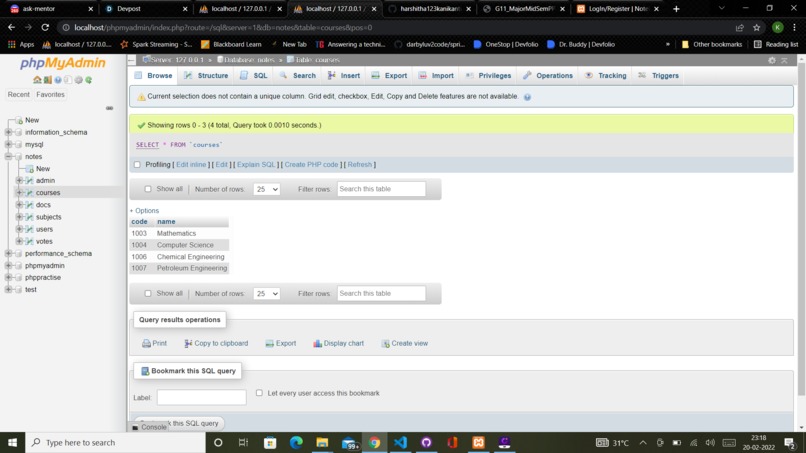Click the Explain SQL link

pyautogui.click(x=255, y=165)
